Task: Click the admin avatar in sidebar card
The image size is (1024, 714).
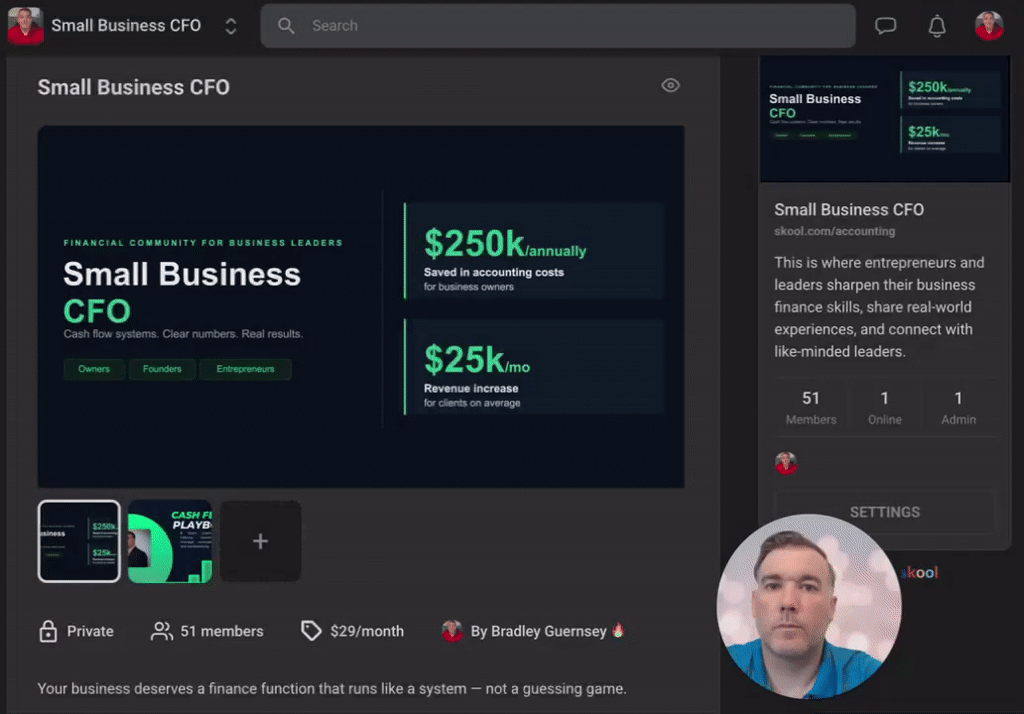Action: tap(786, 463)
